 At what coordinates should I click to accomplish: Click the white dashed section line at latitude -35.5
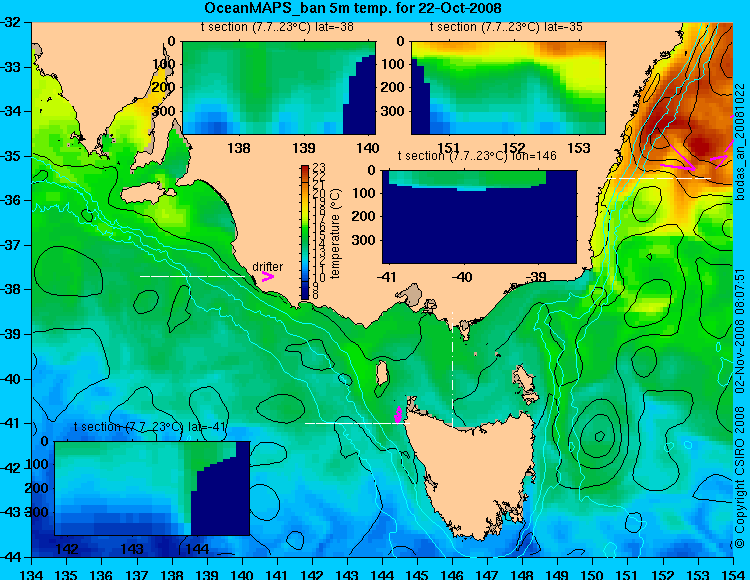point(659,178)
